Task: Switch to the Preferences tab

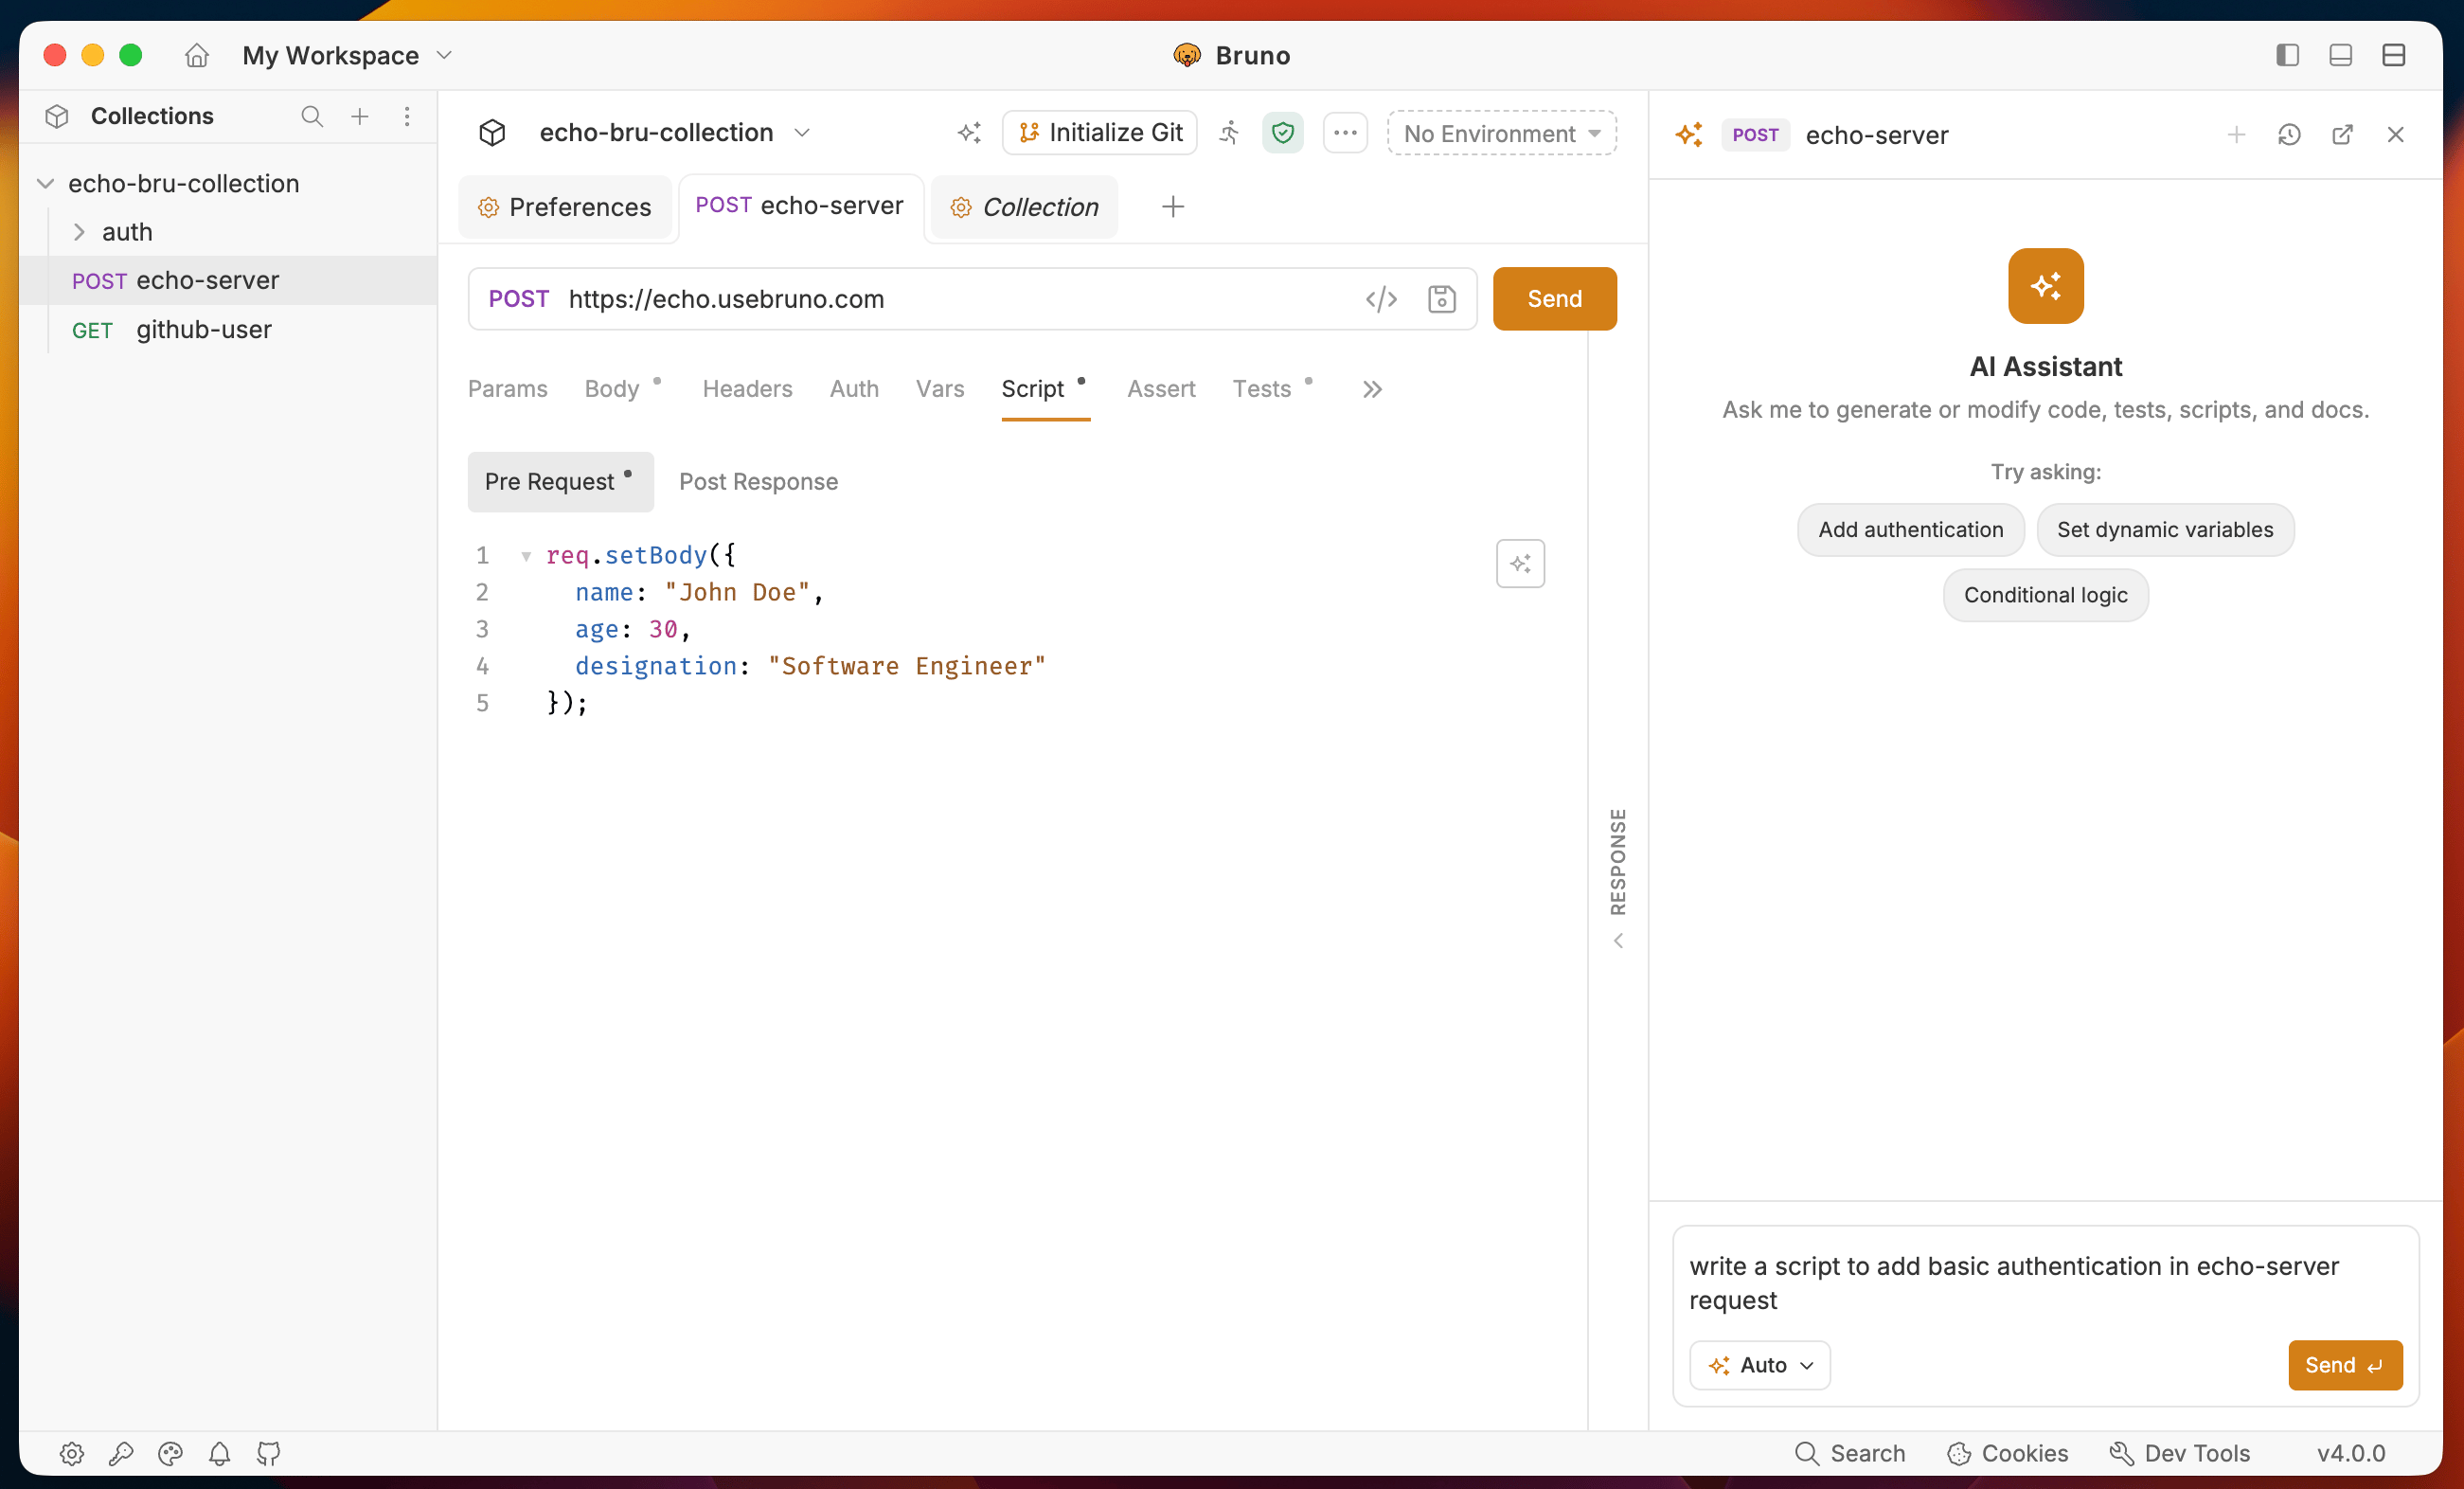Action: (565, 207)
